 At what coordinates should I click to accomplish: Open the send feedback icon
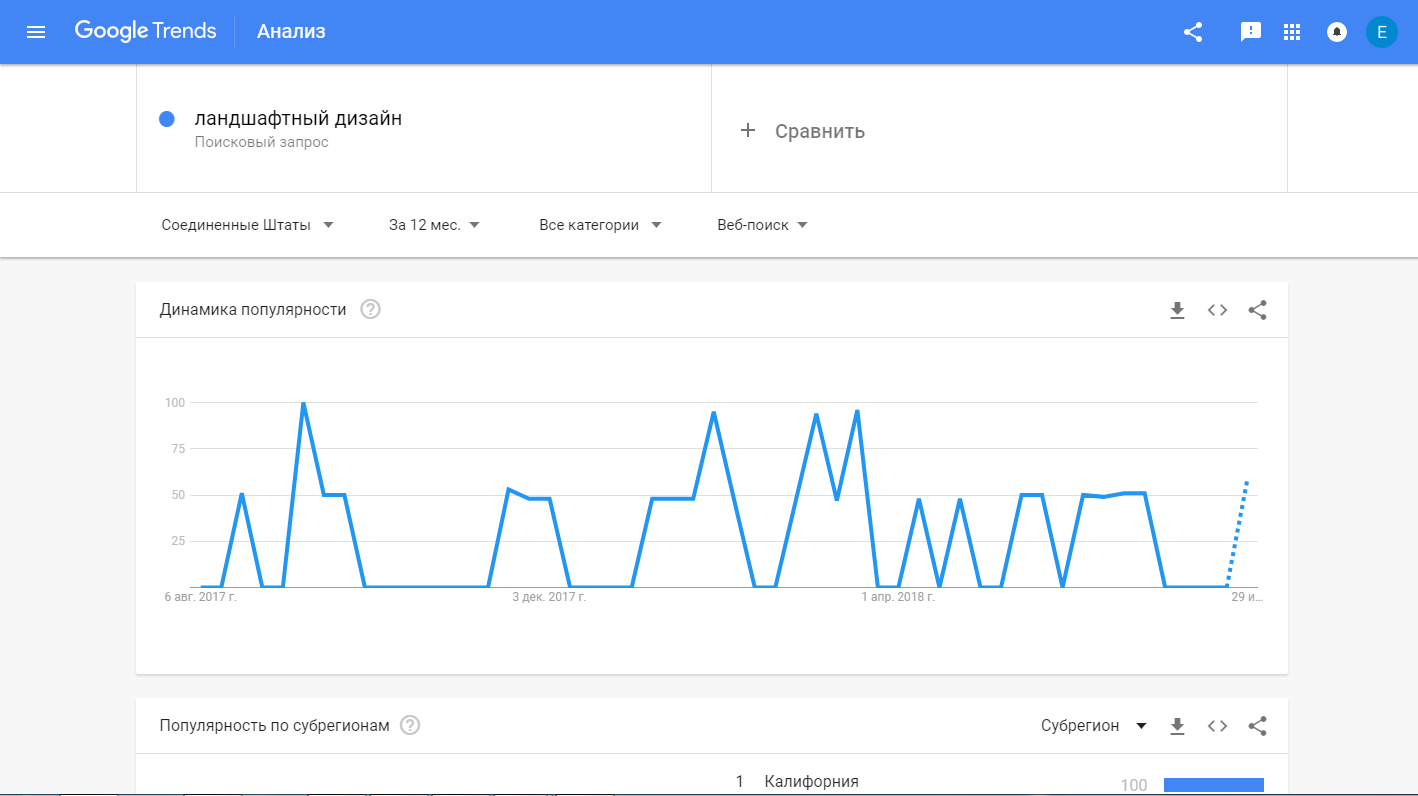(x=1250, y=32)
